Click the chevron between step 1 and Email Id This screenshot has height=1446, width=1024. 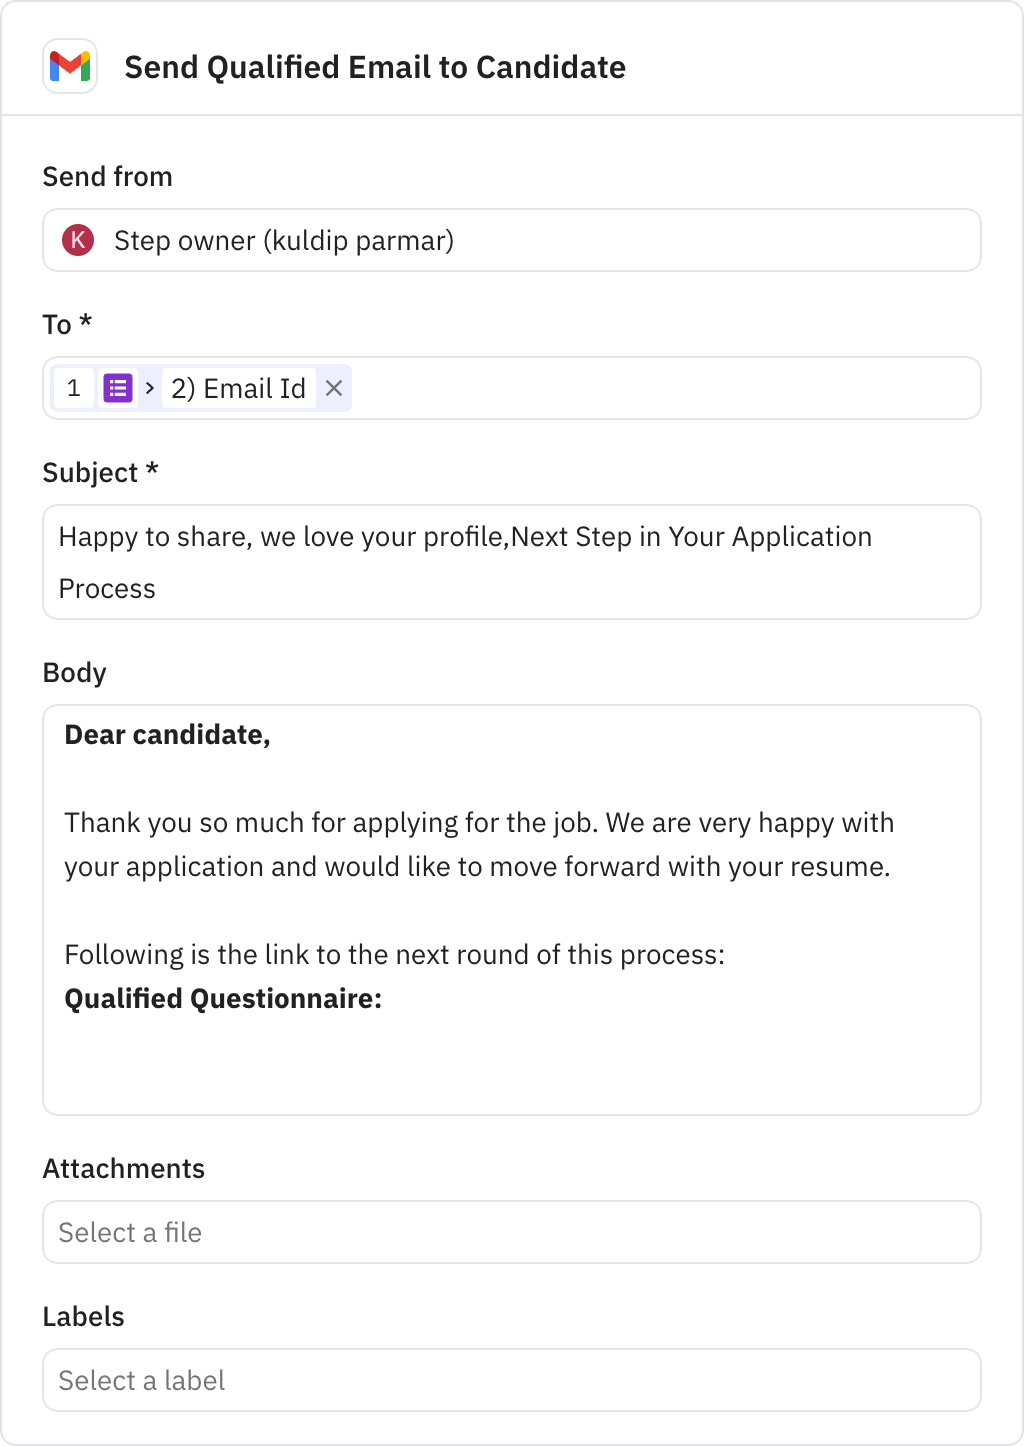pyautogui.click(x=150, y=388)
